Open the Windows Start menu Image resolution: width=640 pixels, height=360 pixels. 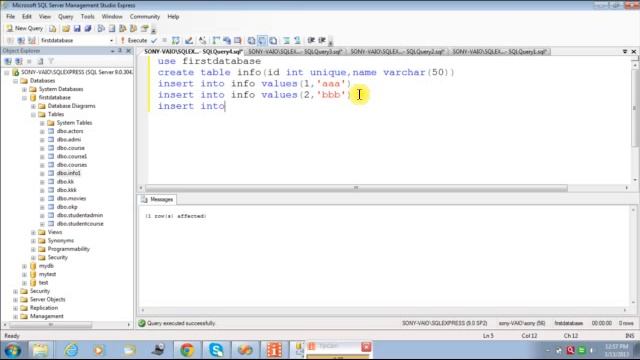click(x=12, y=350)
